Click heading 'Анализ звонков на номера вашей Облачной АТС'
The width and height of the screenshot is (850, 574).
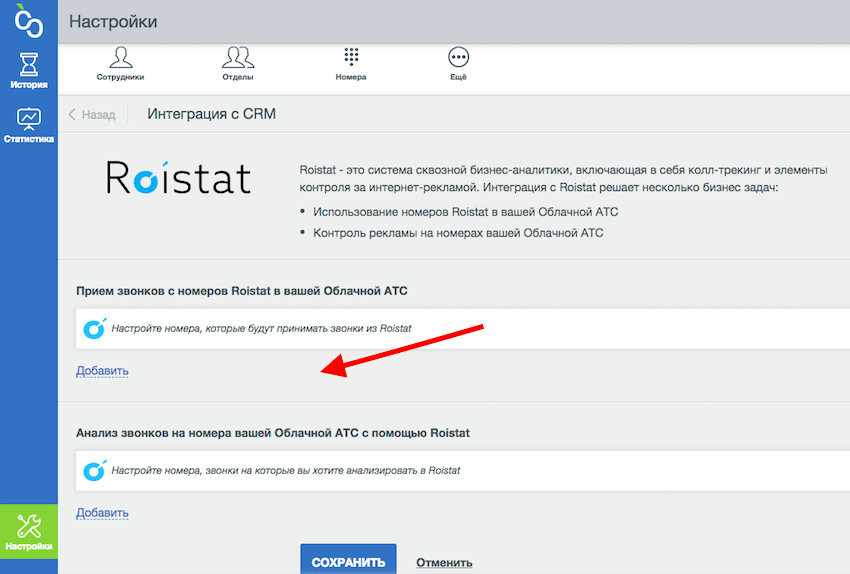pyautogui.click(x=273, y=433)
